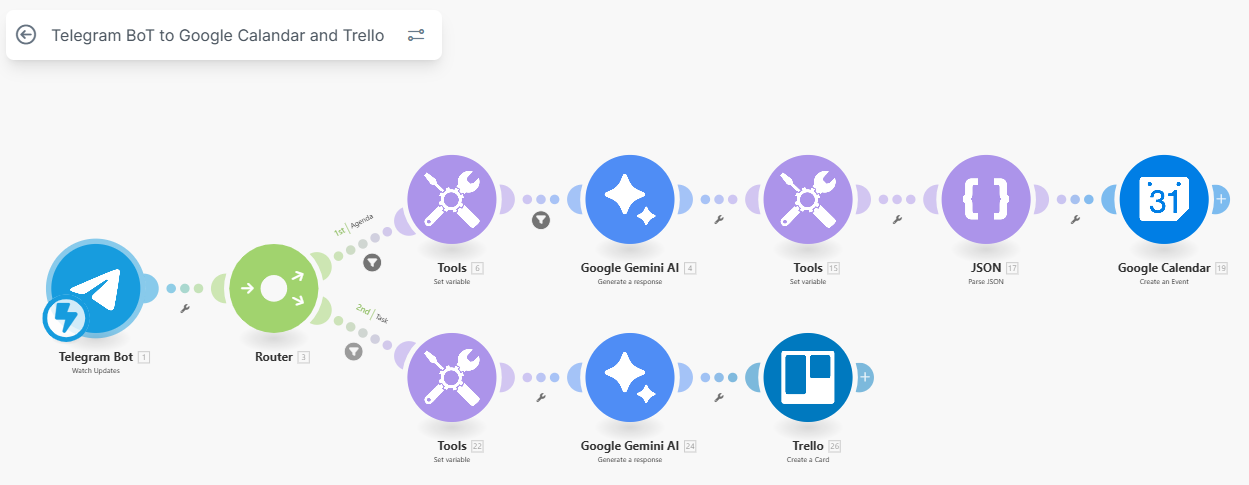Image resolution: width=1249 pixels, height=485 pixels.
Task: Open filter between Tools 6 and Gemini
Action: (541, 220)
